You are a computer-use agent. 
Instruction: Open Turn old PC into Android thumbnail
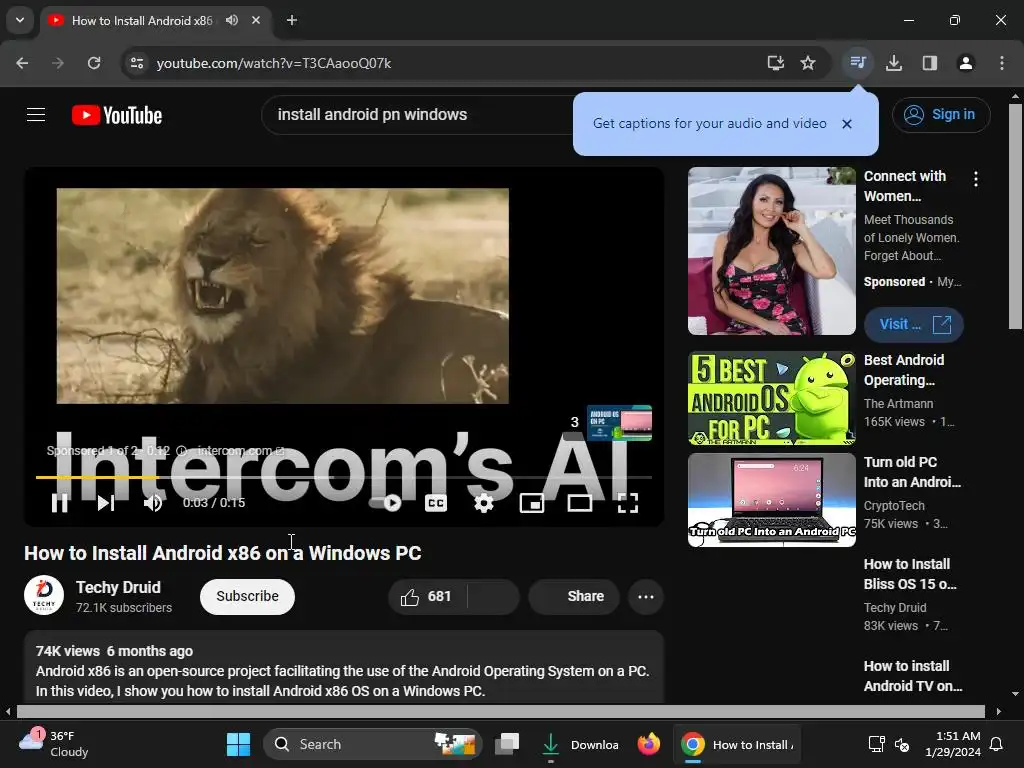[771, 500]
